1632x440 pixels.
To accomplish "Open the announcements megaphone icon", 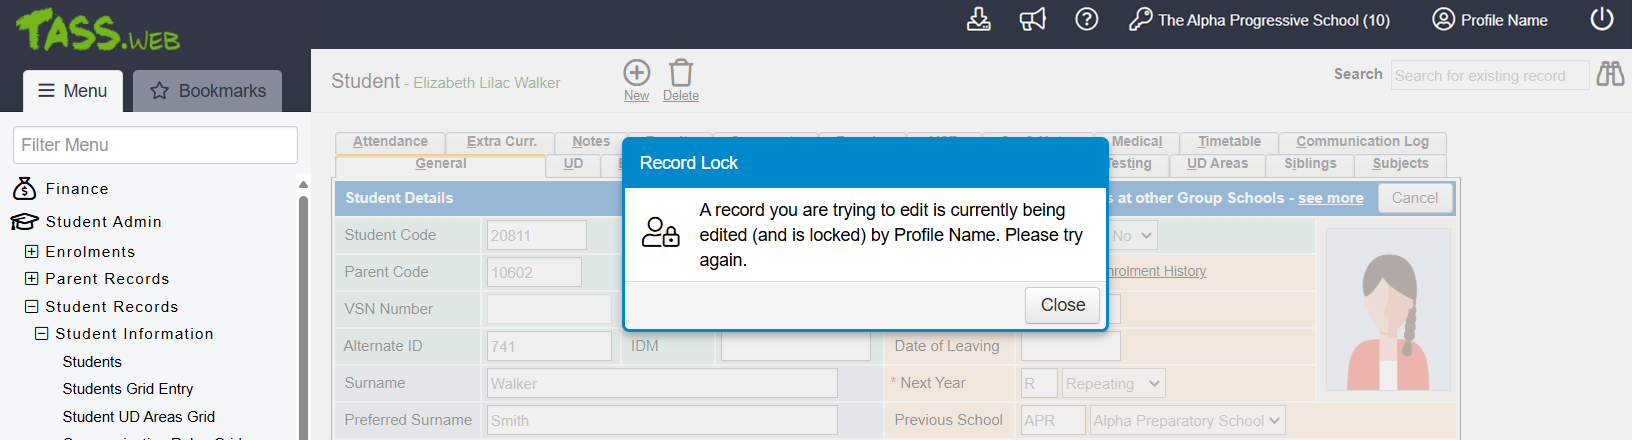I will (1032, 20).
